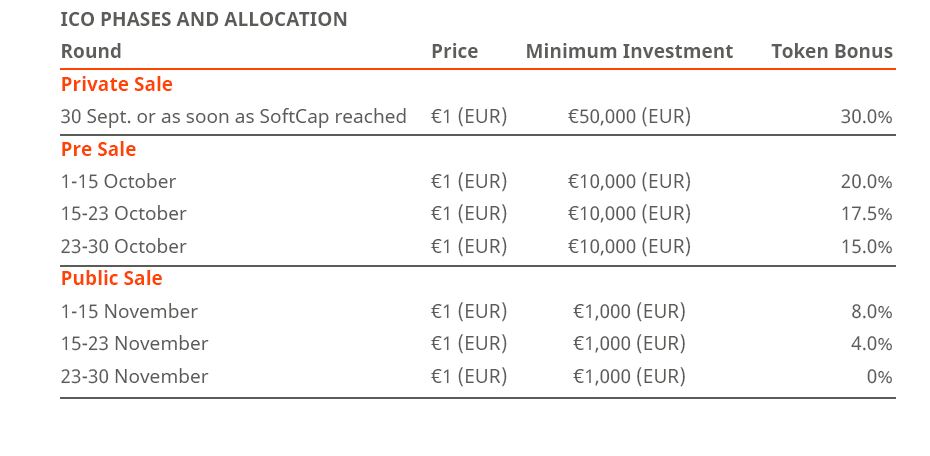The height and width of the screenshot is (456, 930).
Task: Click the 1-15 October row label
Action: tap(118, 181)
